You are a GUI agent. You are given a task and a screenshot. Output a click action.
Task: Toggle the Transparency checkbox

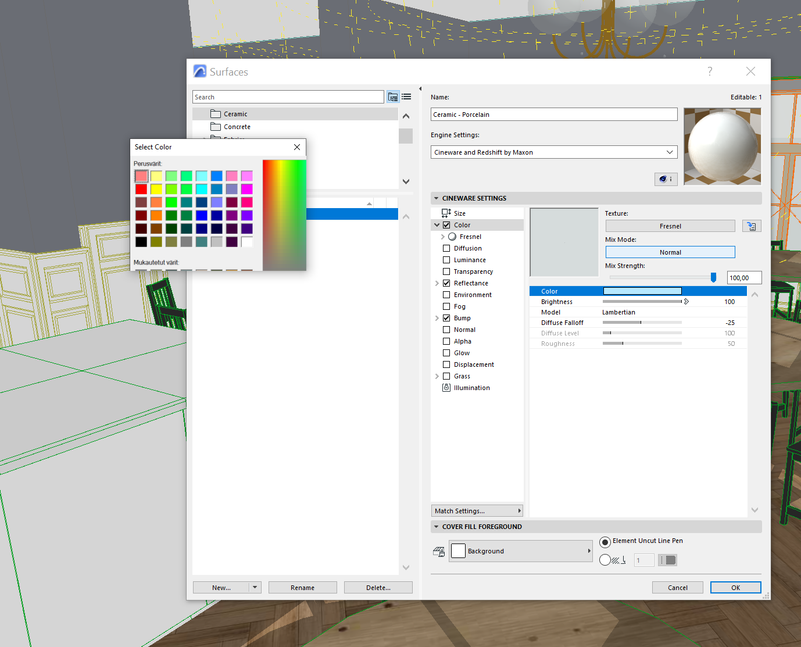pyautogui.click(x=446, y=272)
